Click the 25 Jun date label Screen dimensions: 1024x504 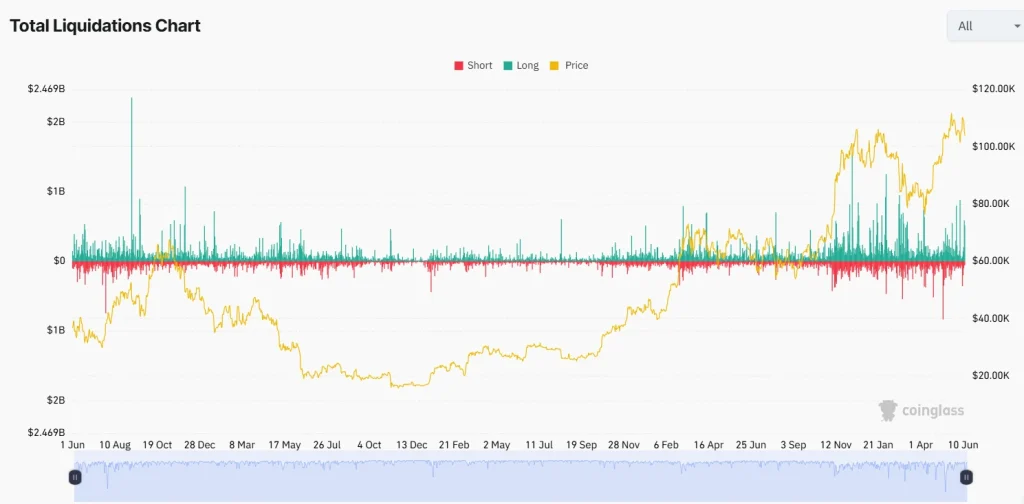751,445
